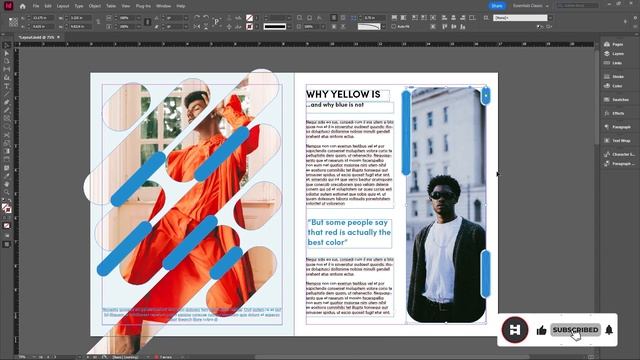Viewport: 640px width, 360px height.
Task: Select the Rectangle Frame tool
Action: click(7, 118)
